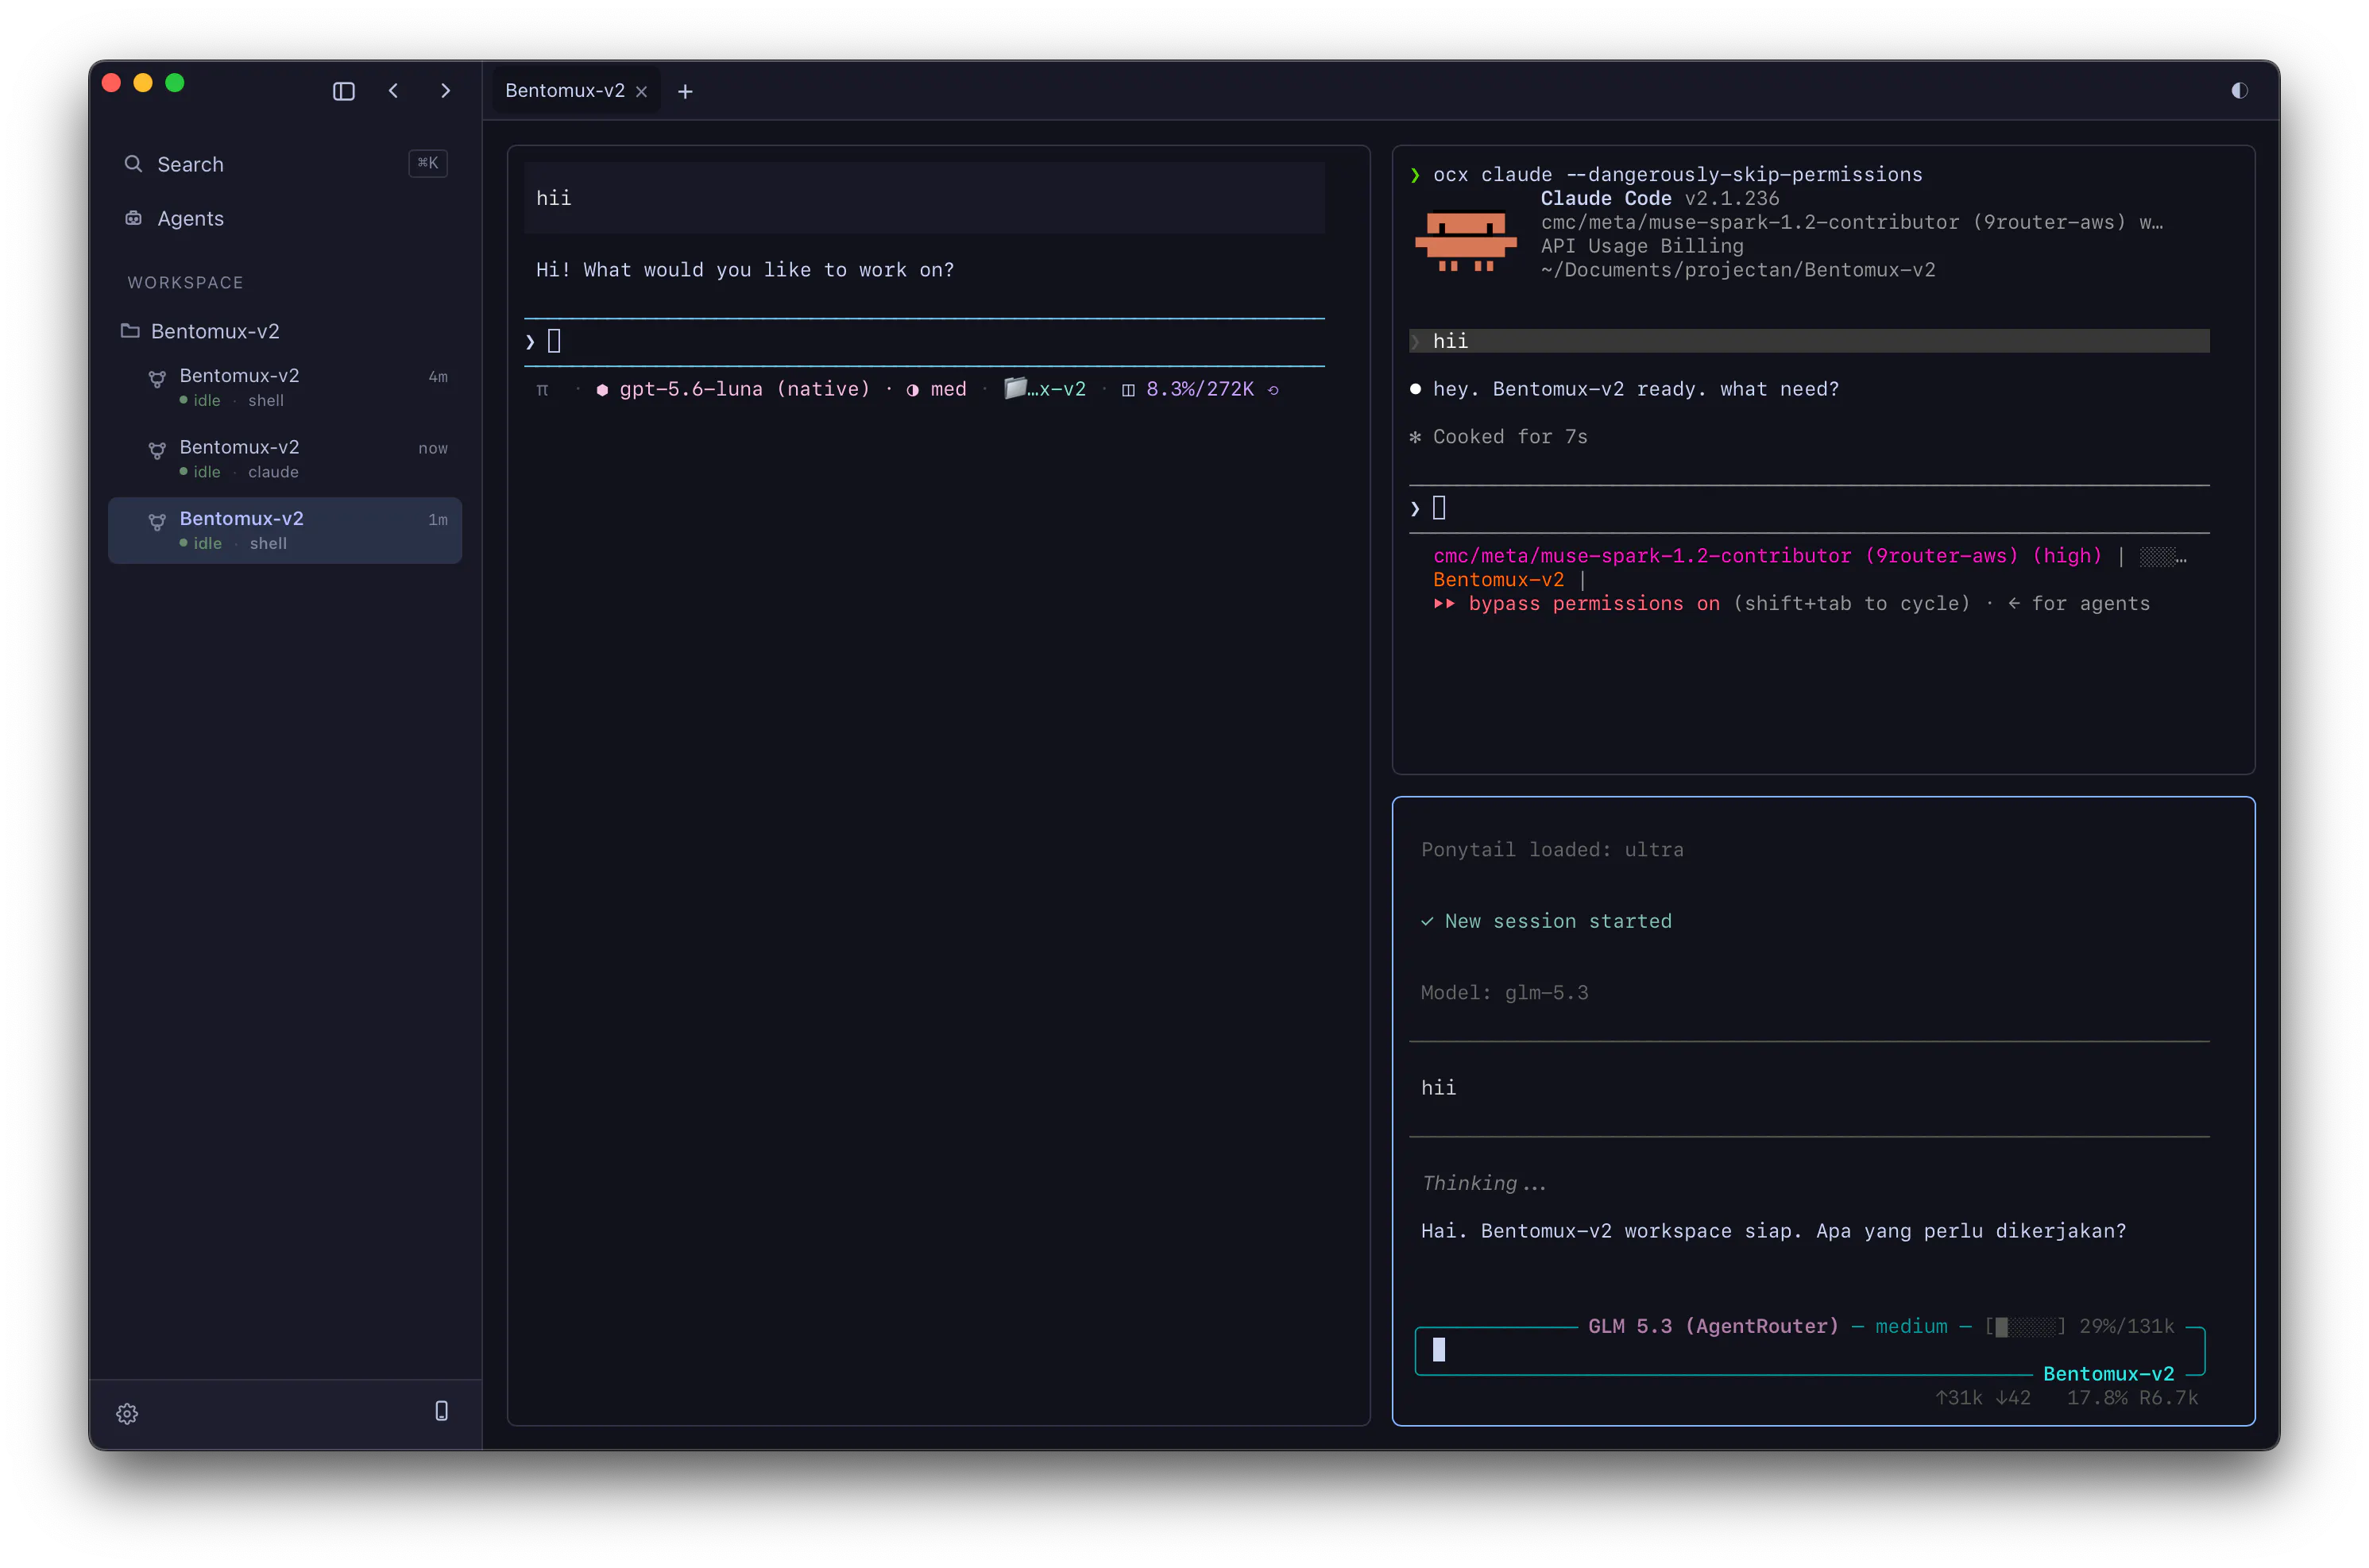Switch to the Bentomux-v2 tab
2369x1568 pixels.
pos(564,91)
